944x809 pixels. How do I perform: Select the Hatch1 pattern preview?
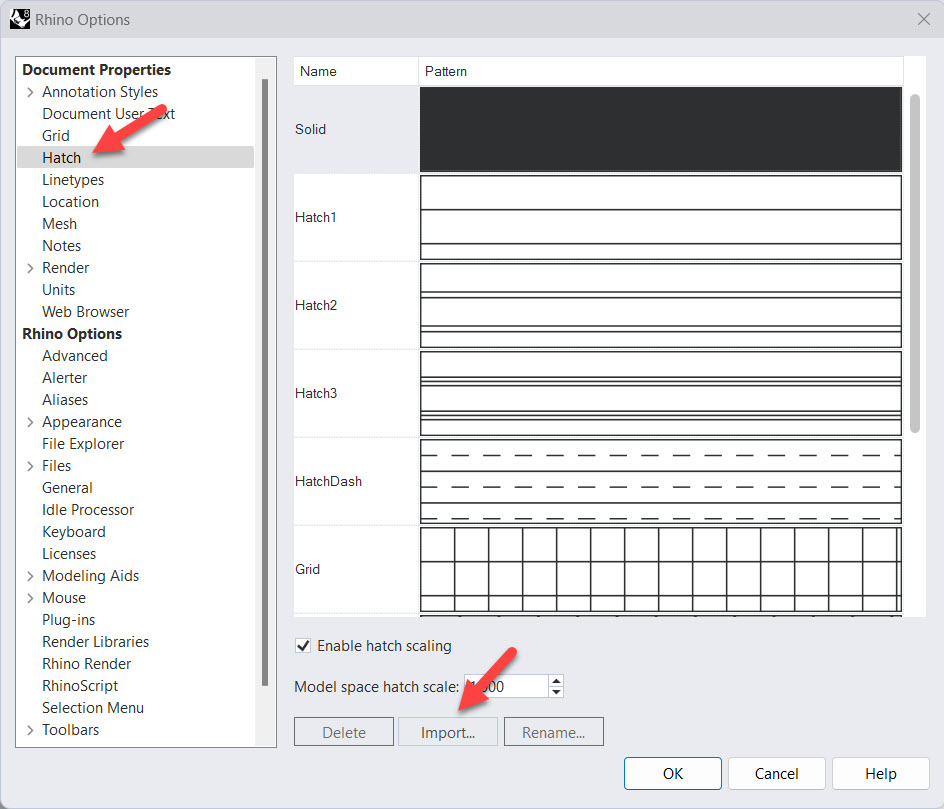coord(660,217)
